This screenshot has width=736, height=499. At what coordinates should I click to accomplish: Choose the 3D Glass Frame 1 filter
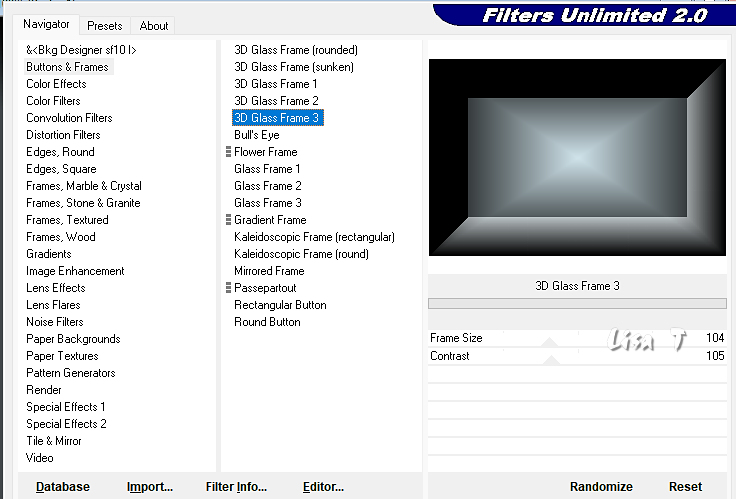point(276,84)
